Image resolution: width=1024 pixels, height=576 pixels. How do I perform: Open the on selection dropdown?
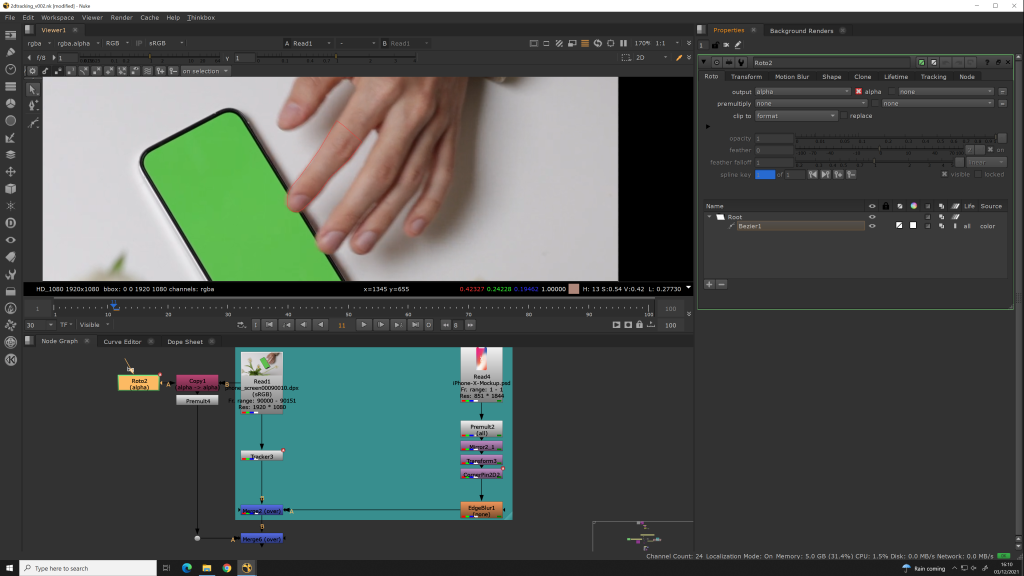click(205, 71)
